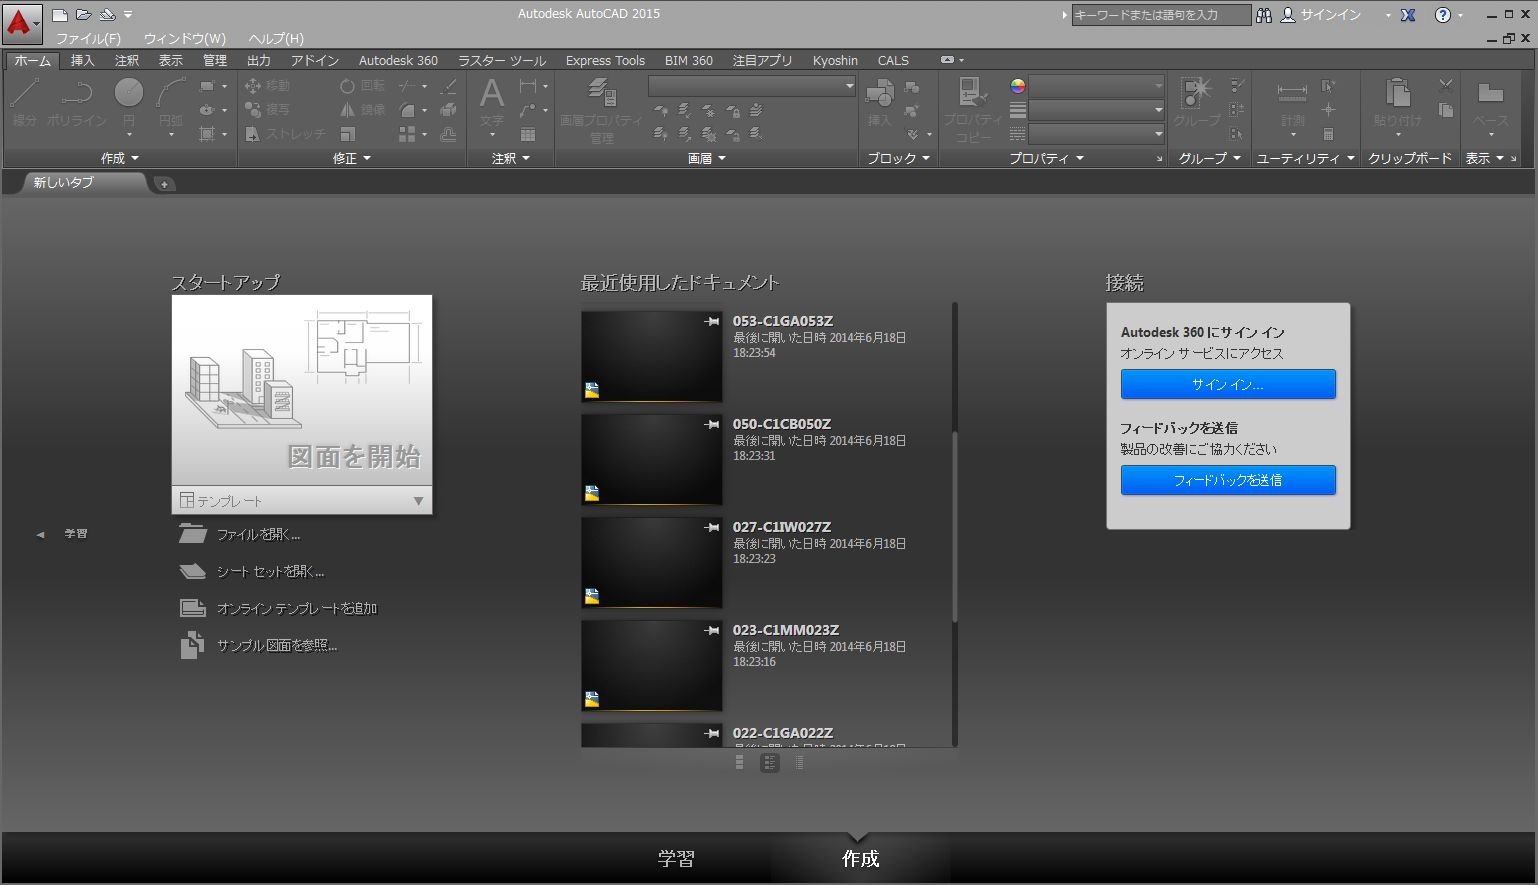Click the New file icon in quick access toolbar

[60, 15]
